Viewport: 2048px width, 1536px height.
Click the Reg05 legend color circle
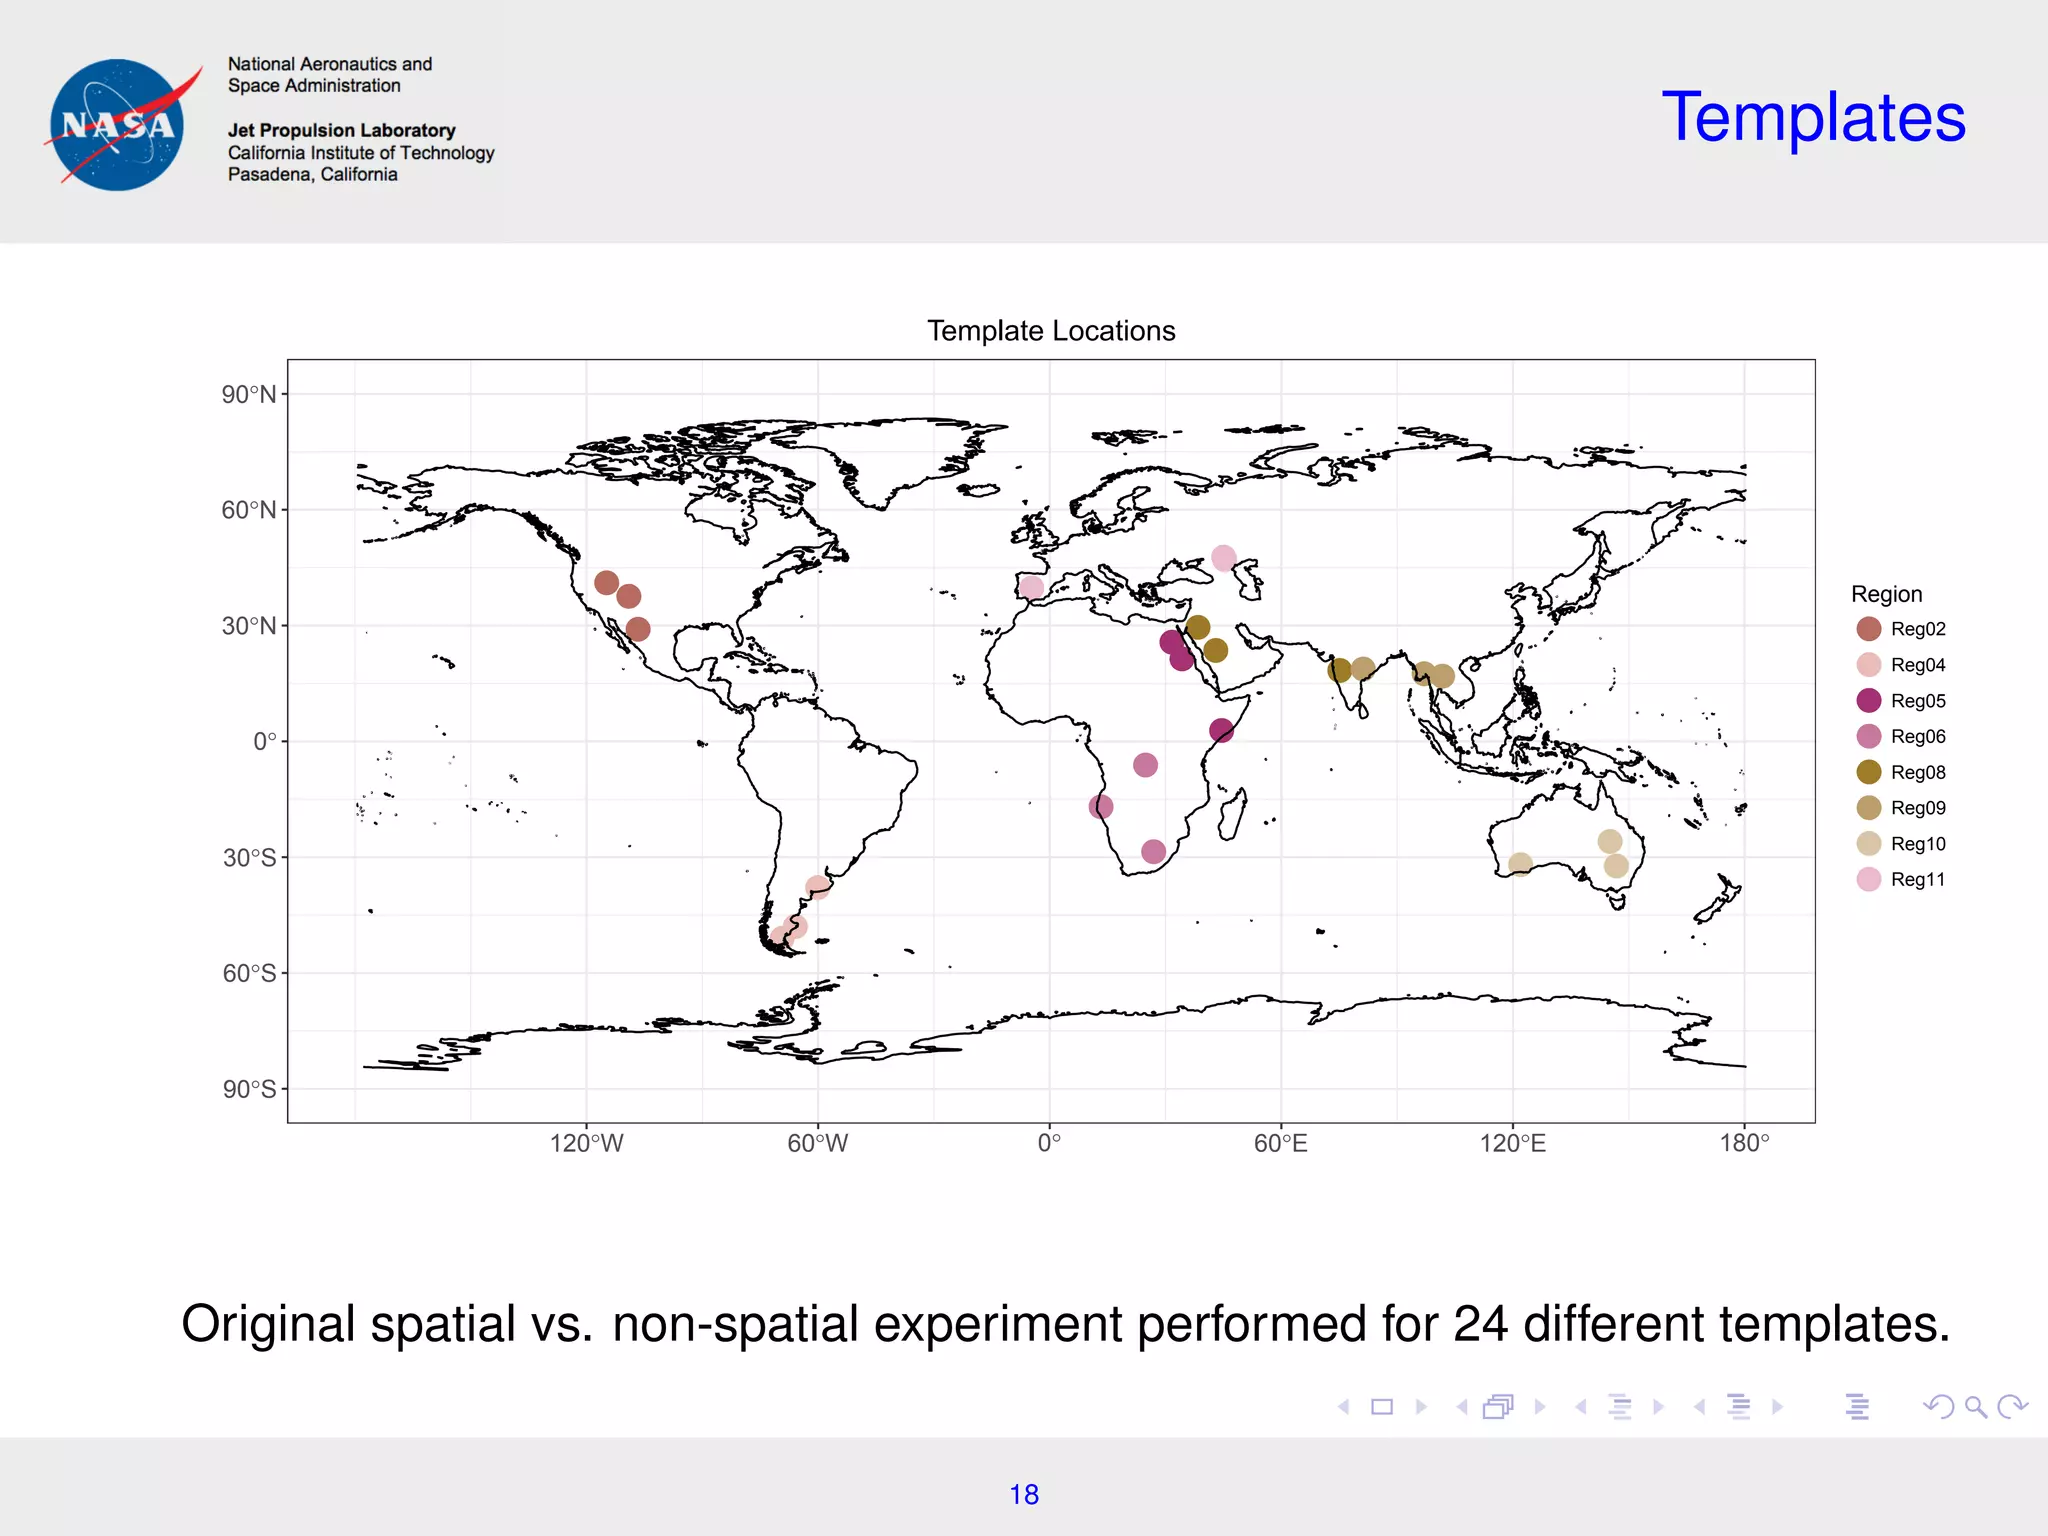click(x=1868, y=700)
